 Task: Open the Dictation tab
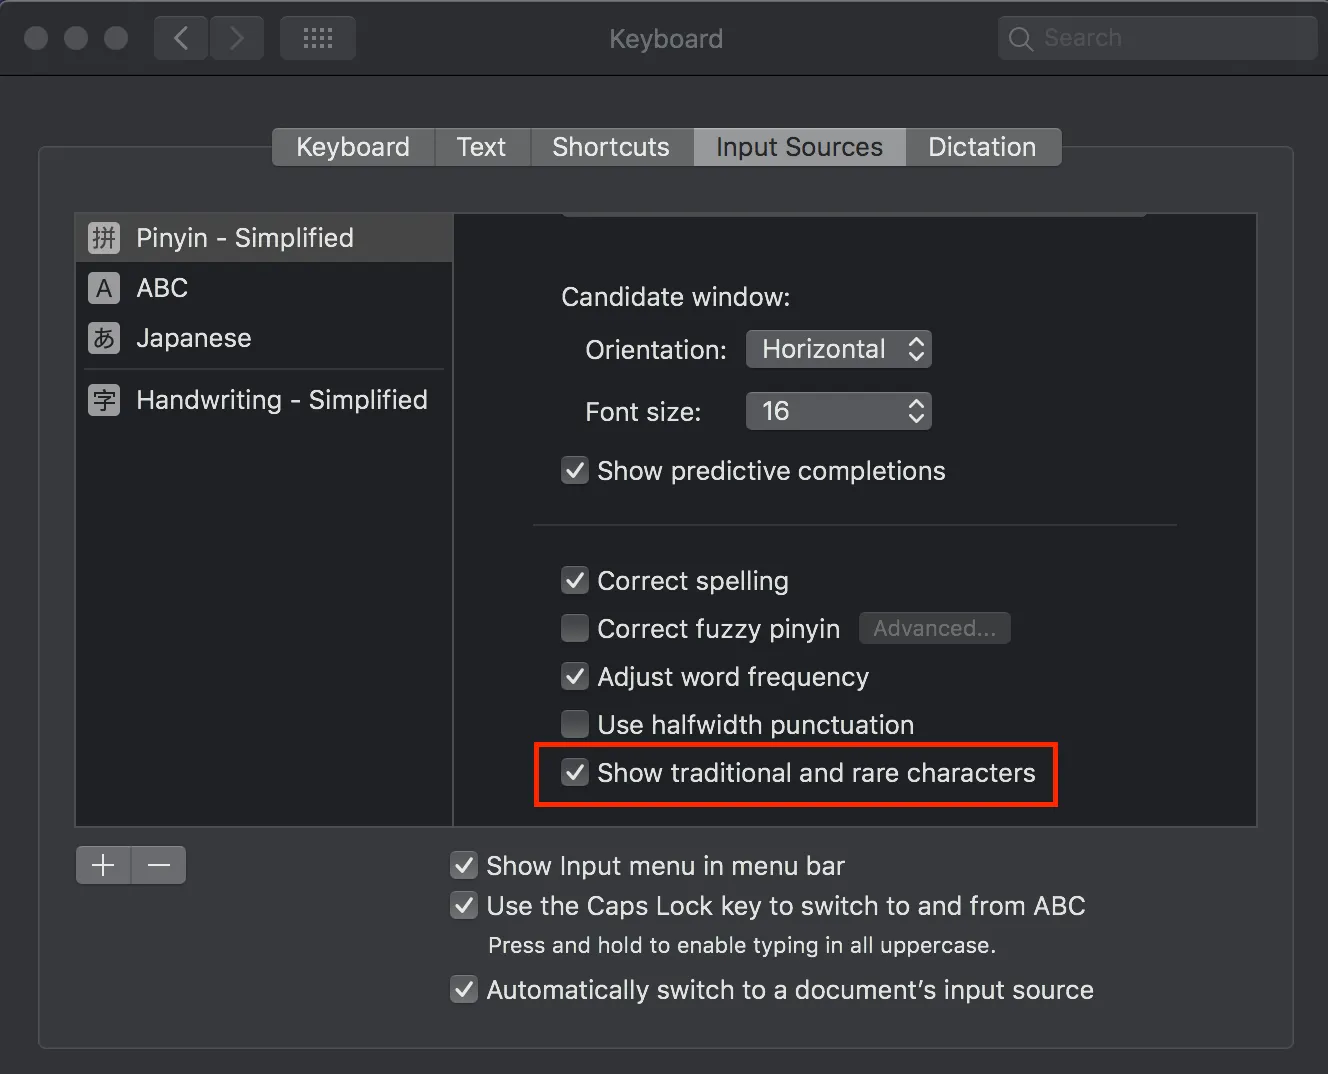pos(981,147)
